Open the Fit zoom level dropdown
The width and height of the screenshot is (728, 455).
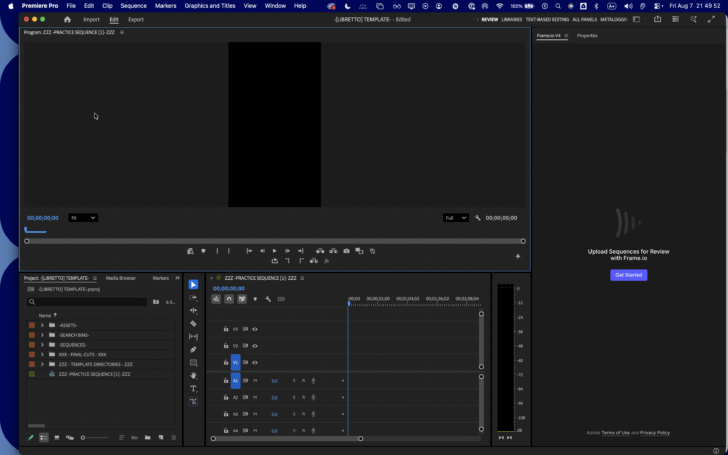point(83,218)
